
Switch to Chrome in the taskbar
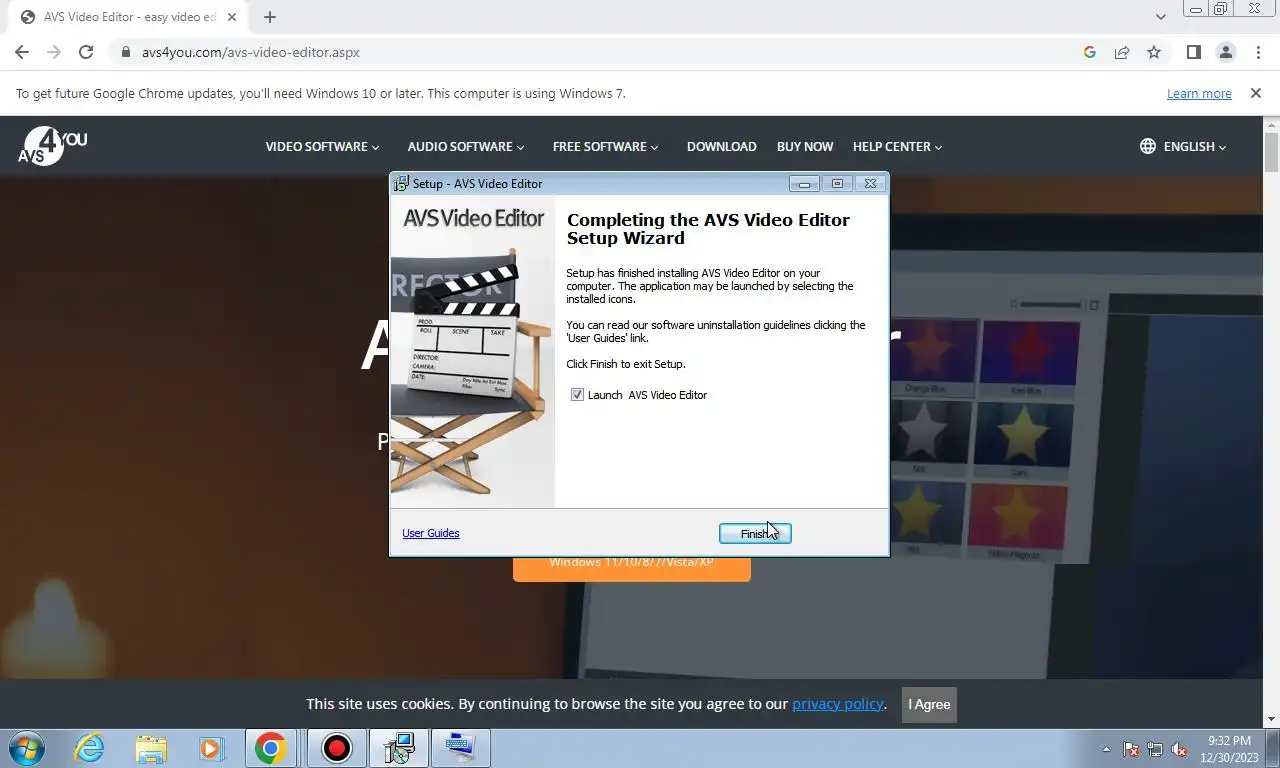point(271,748)
